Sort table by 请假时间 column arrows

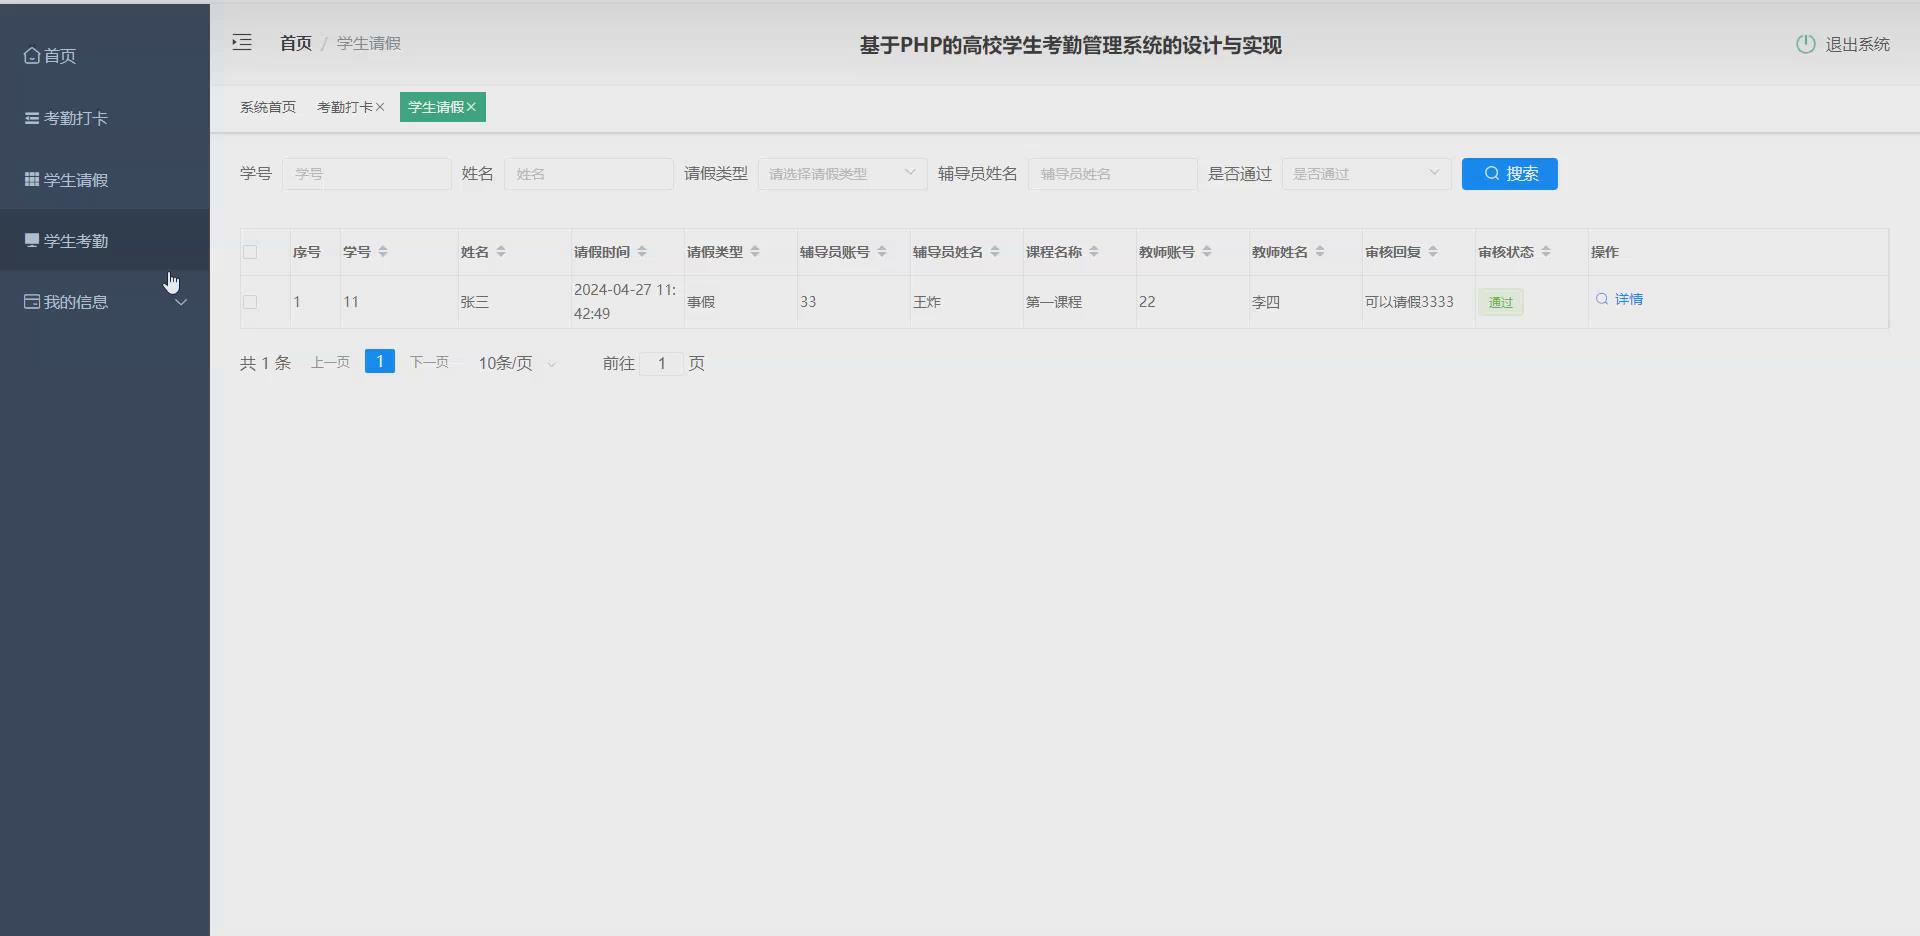click(x=643, y=251)
